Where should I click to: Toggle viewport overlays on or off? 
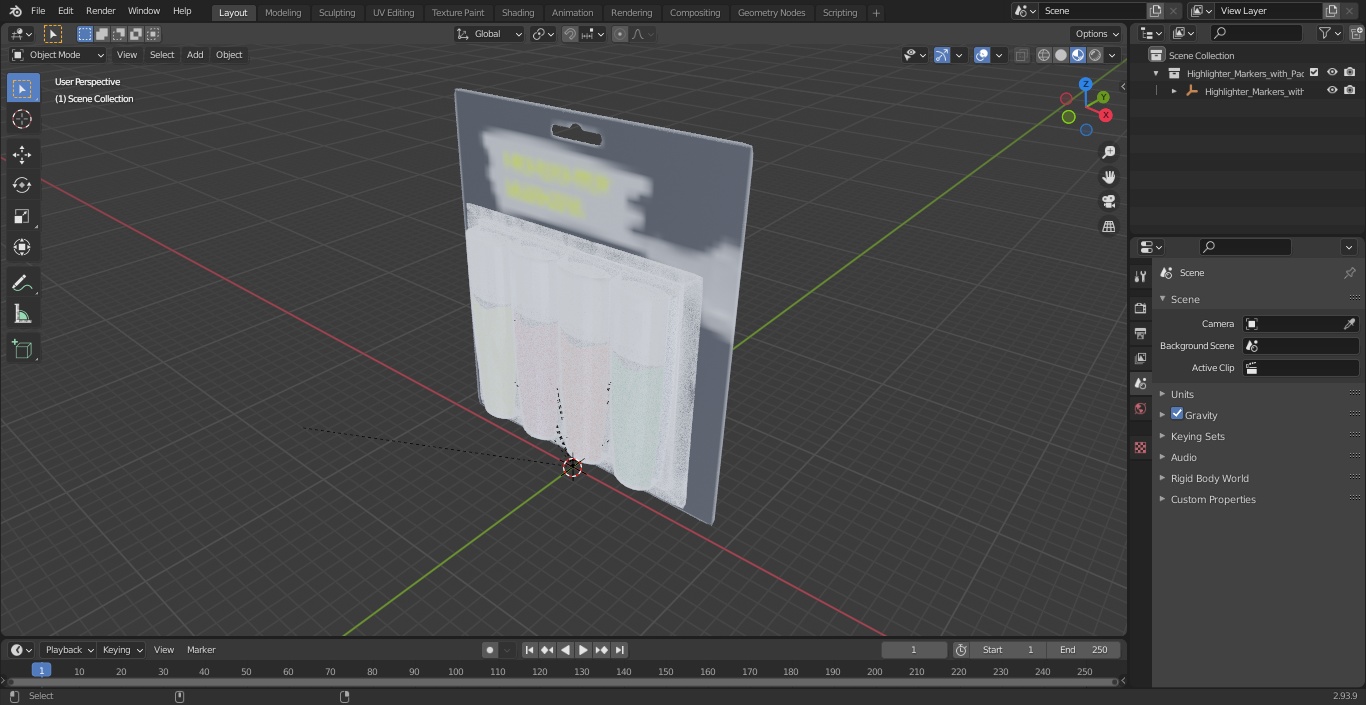point(982,55)
